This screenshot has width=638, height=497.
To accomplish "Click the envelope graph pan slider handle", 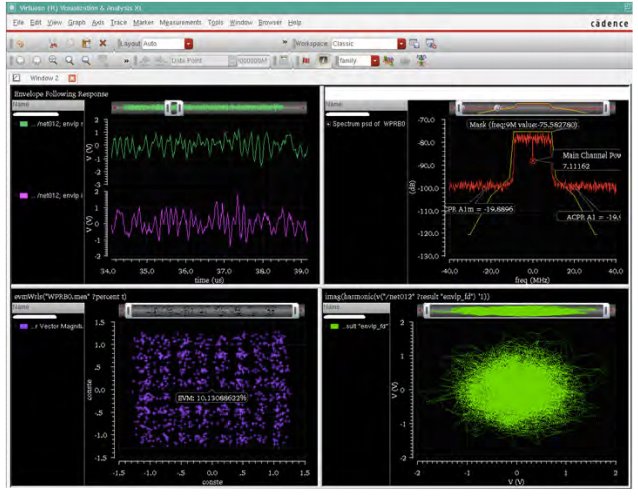I will [x=174, y=108].
